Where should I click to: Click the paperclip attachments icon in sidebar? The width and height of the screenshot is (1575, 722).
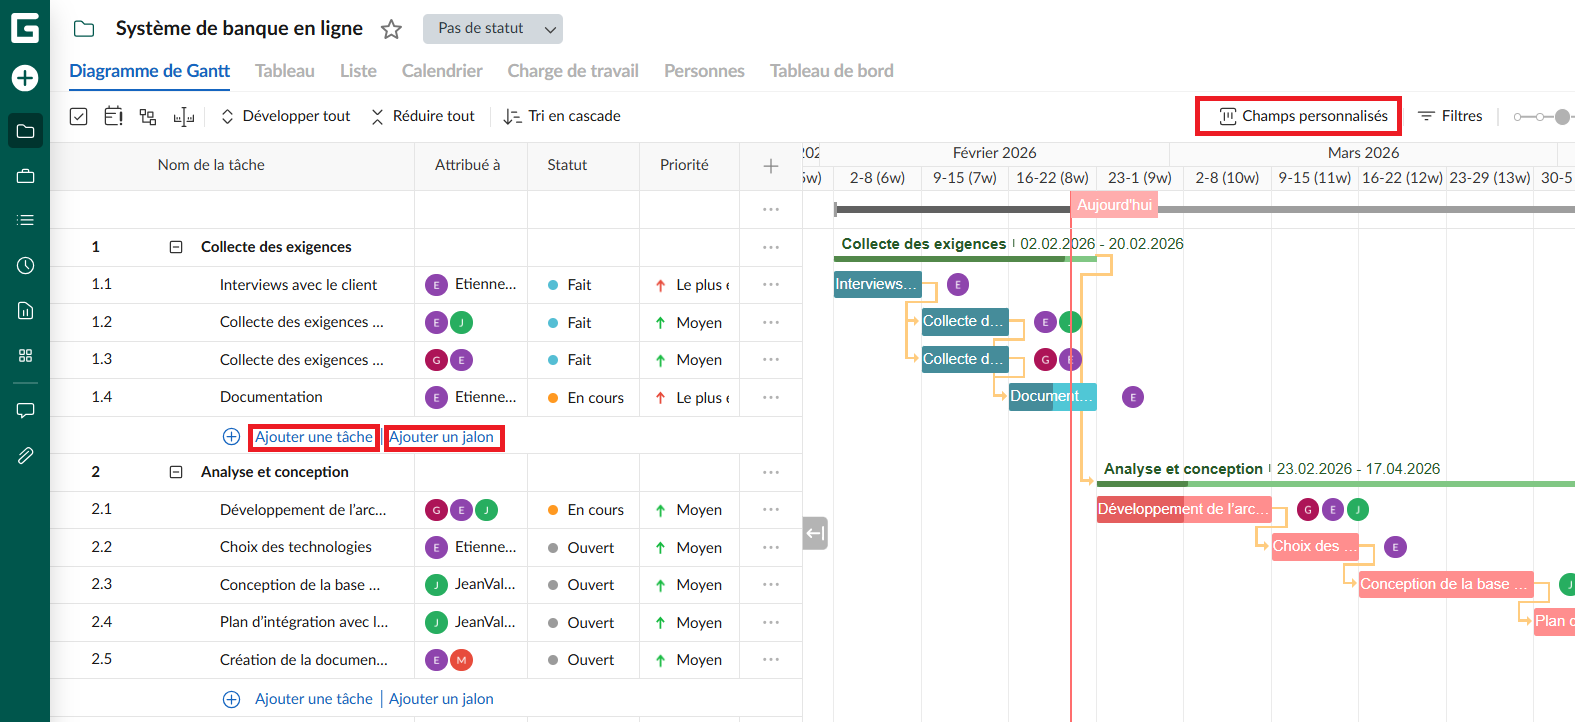click(25, 456)
